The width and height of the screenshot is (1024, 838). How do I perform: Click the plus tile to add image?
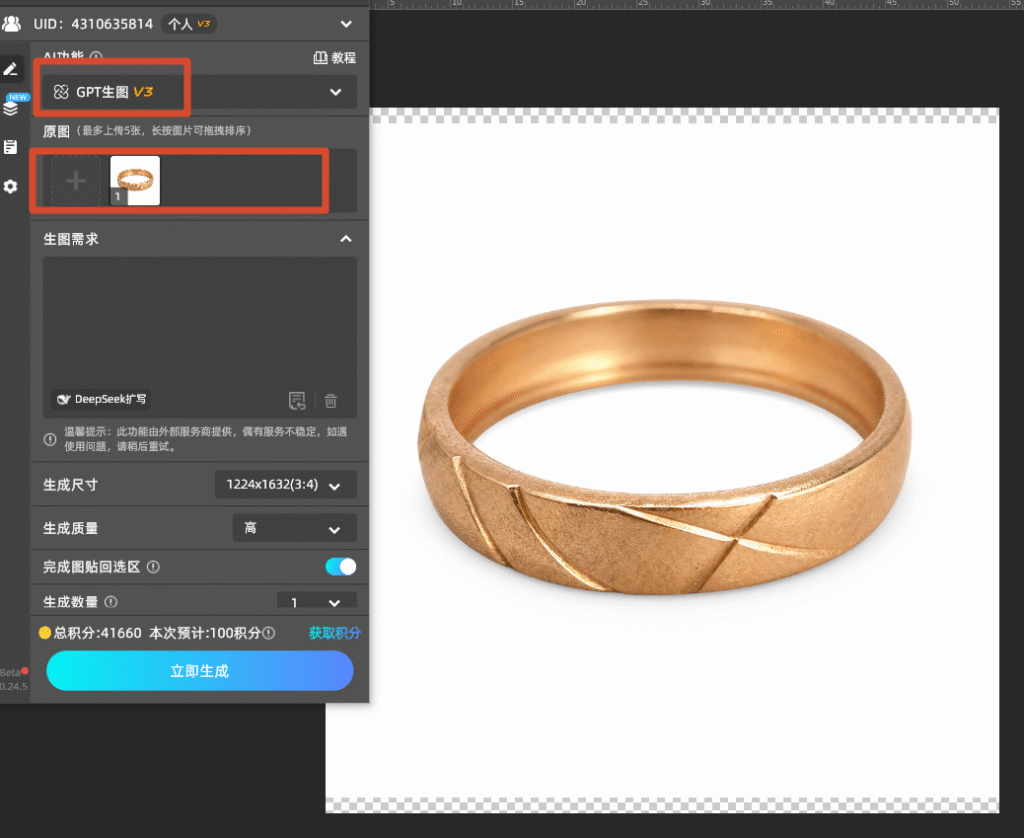coord(76,180)
